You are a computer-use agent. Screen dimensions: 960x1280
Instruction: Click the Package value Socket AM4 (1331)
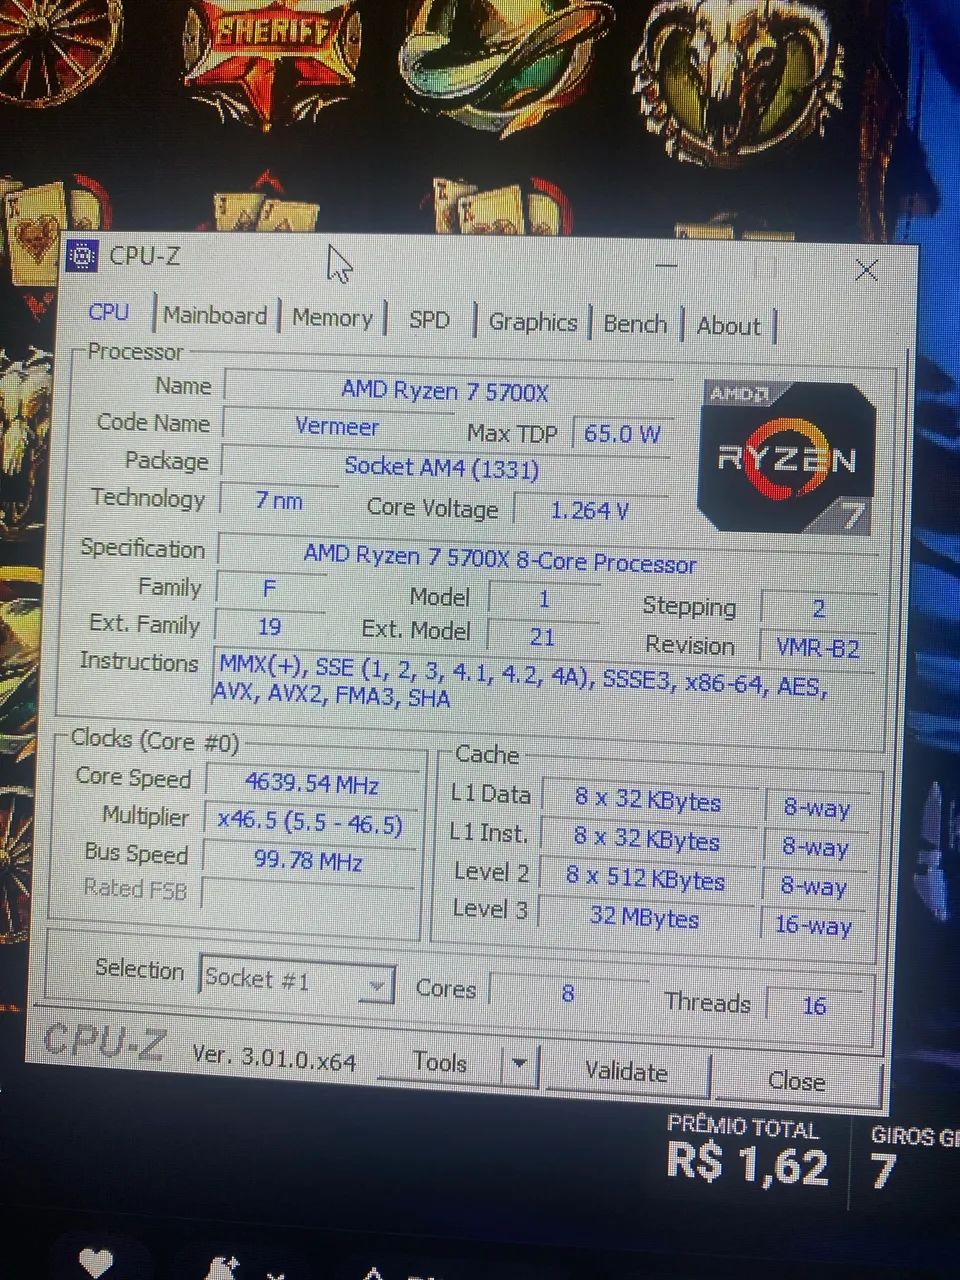443,467
